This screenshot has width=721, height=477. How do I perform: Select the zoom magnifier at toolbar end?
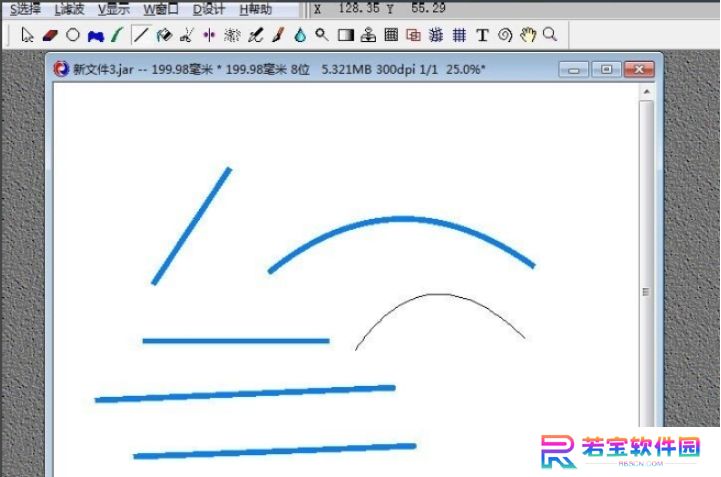click(549, 34)
